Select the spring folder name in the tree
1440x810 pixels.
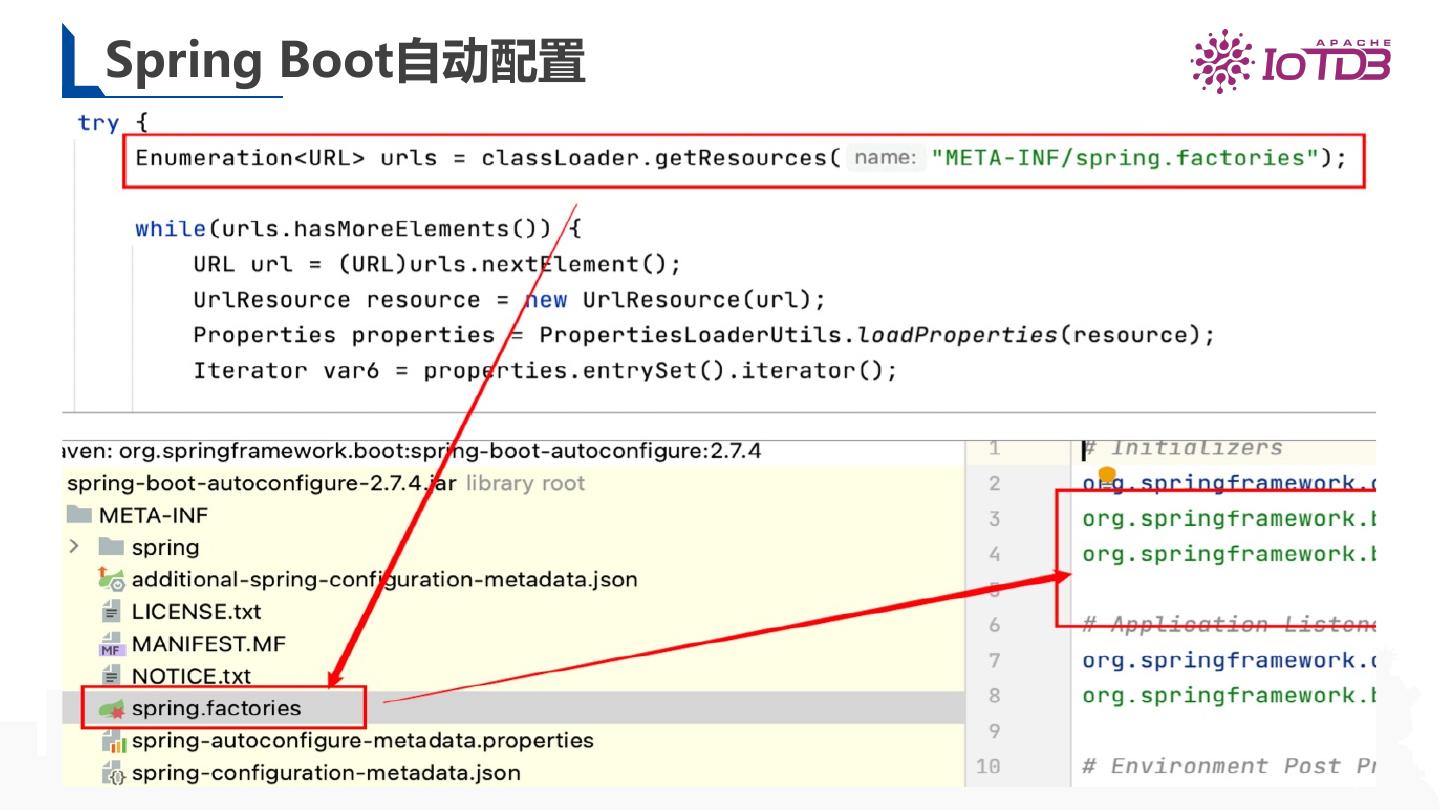pos(165,548)
